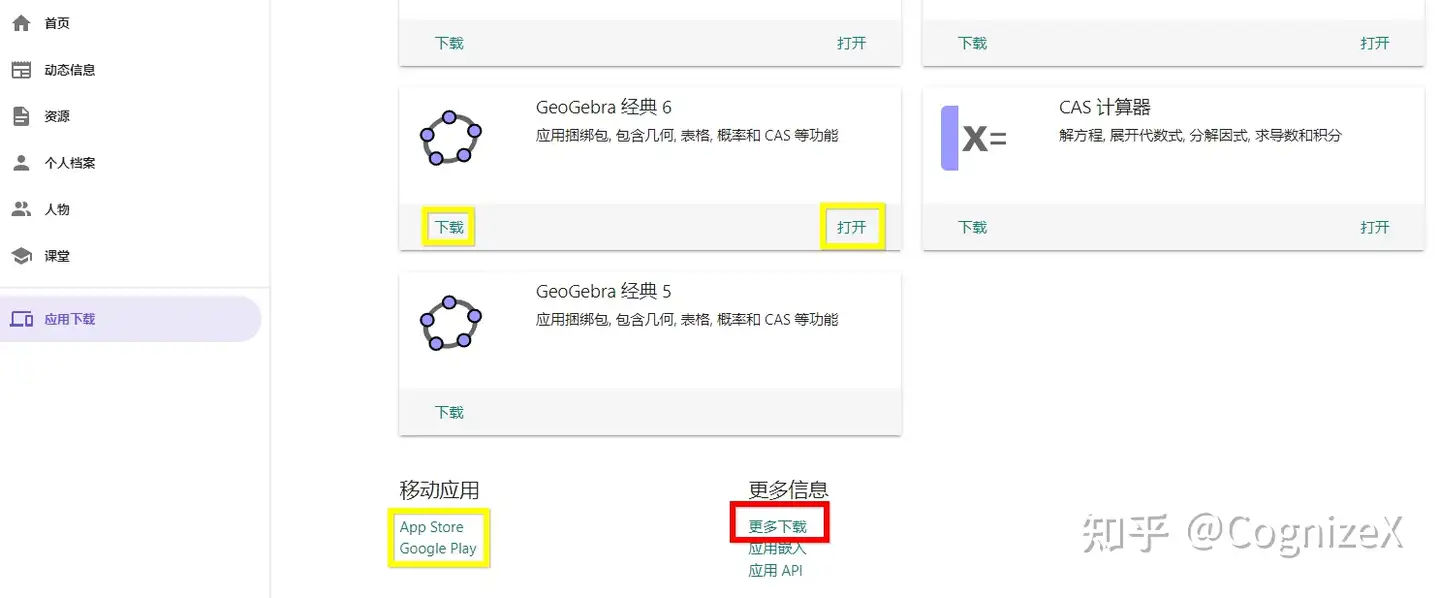Download GeoGebra 经典 5 via 下载
Viewport: 1440px width, 598px height.
pyautogui.click(x=449, y=412)
